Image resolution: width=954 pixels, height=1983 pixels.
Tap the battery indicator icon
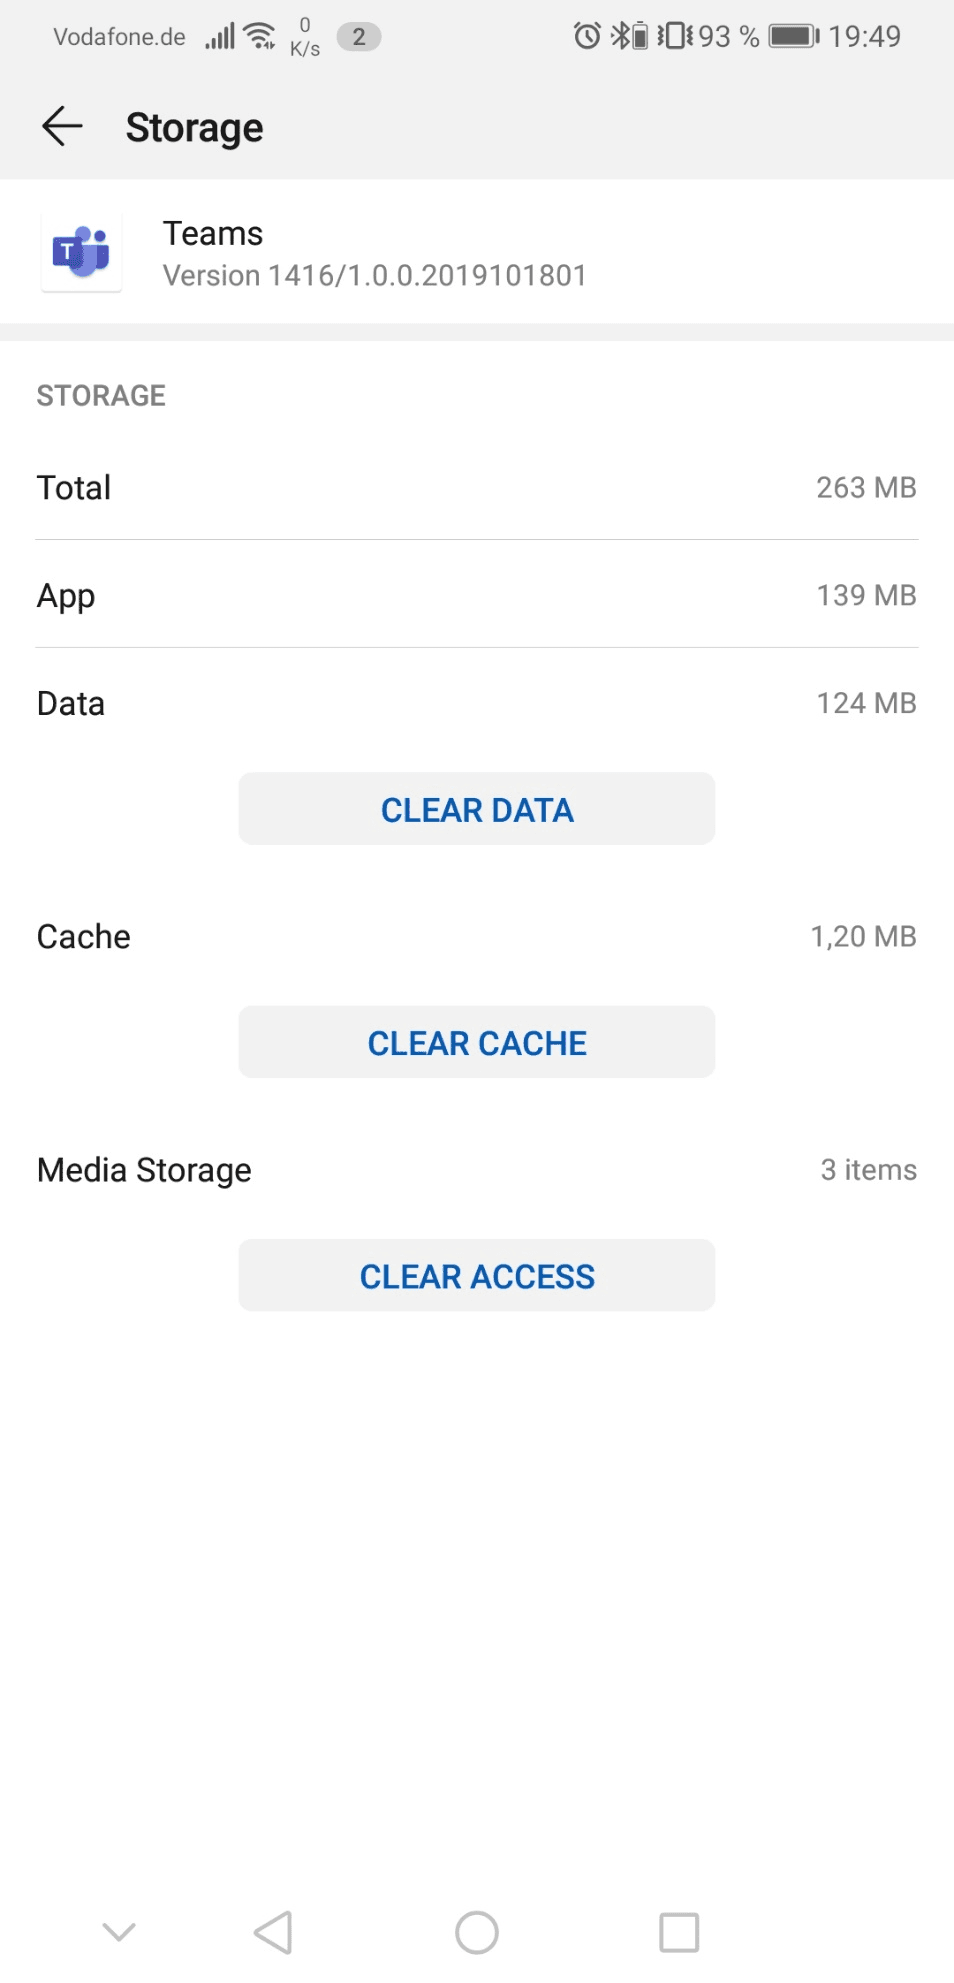[794, 36]
